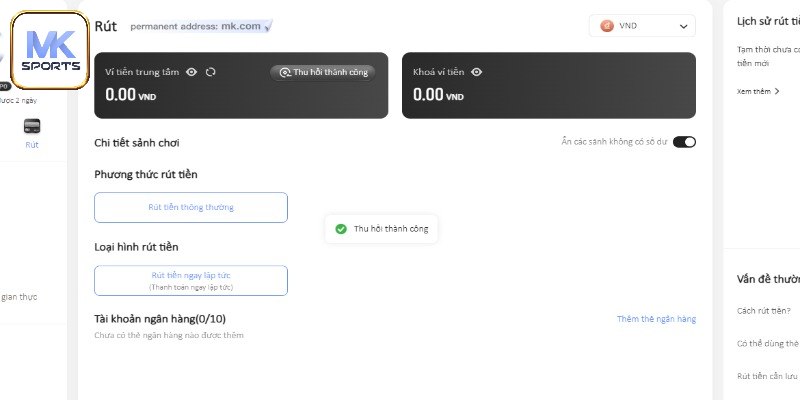
Task: Click the VND currency coin icon
Action: 607,26
